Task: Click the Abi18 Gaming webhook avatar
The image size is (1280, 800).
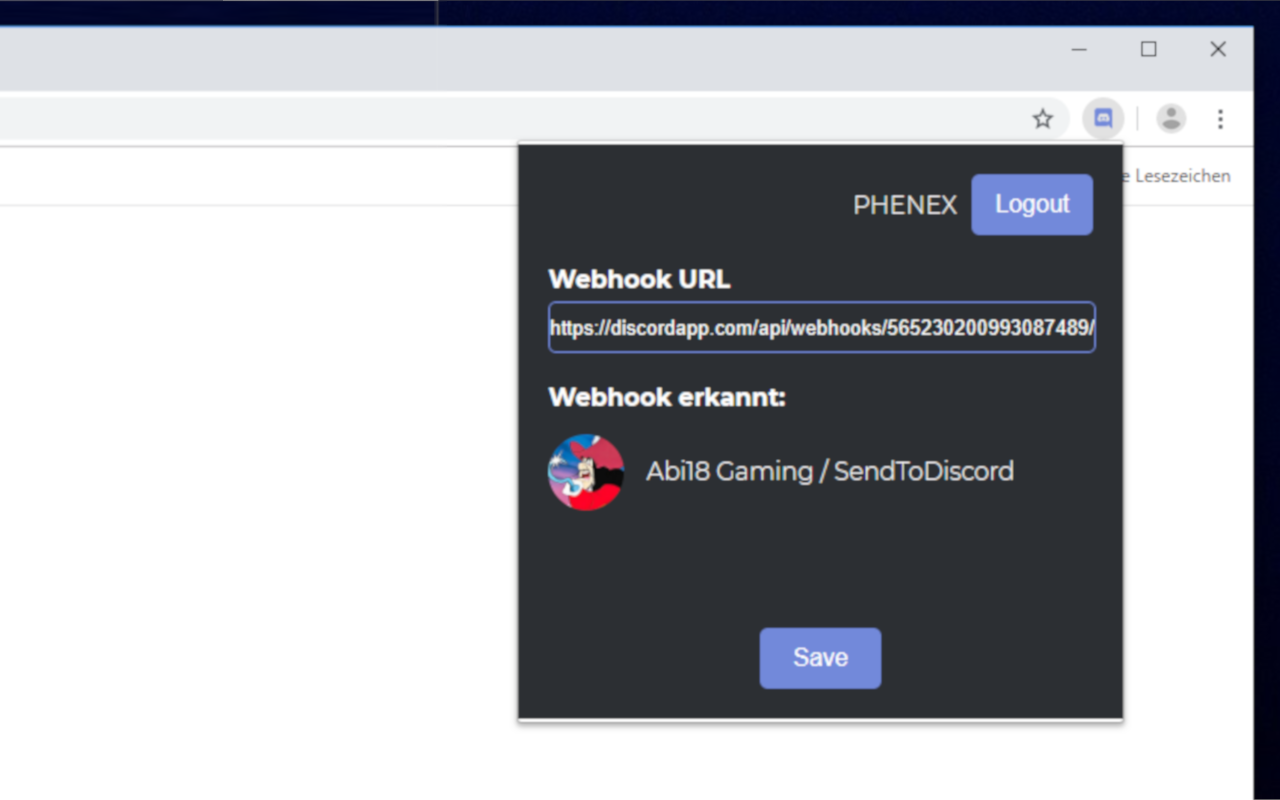Action: pyautogui.click(x=586, y=472)
